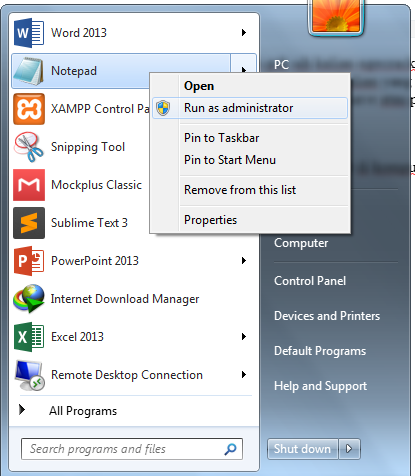Click the Remote Desktop Connection label

pyautogui.click(x=127, y=375)
